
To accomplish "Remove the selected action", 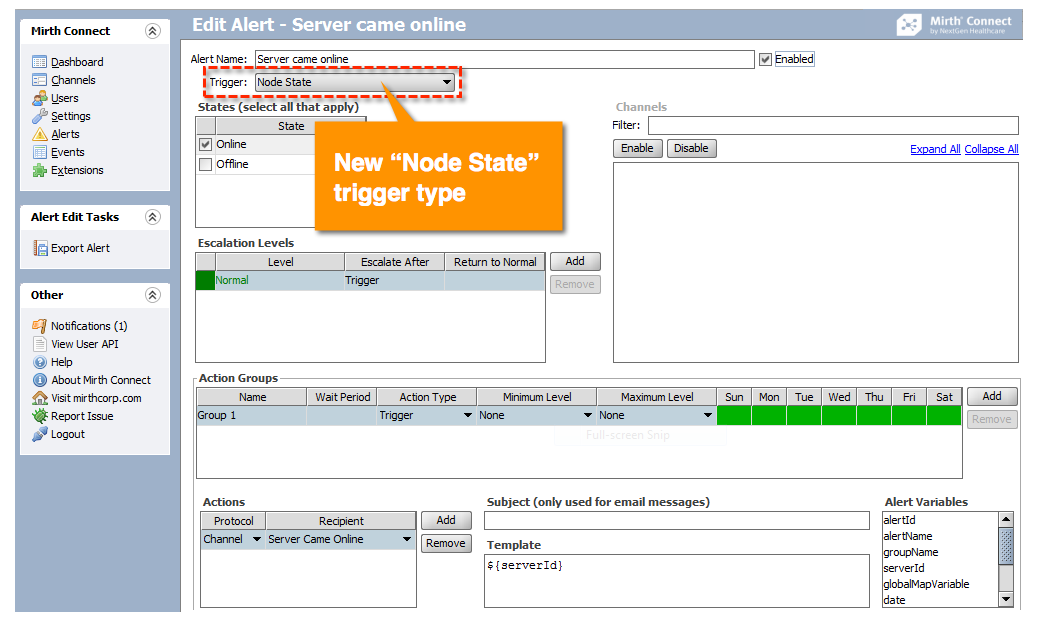I will tap(446, 544).
